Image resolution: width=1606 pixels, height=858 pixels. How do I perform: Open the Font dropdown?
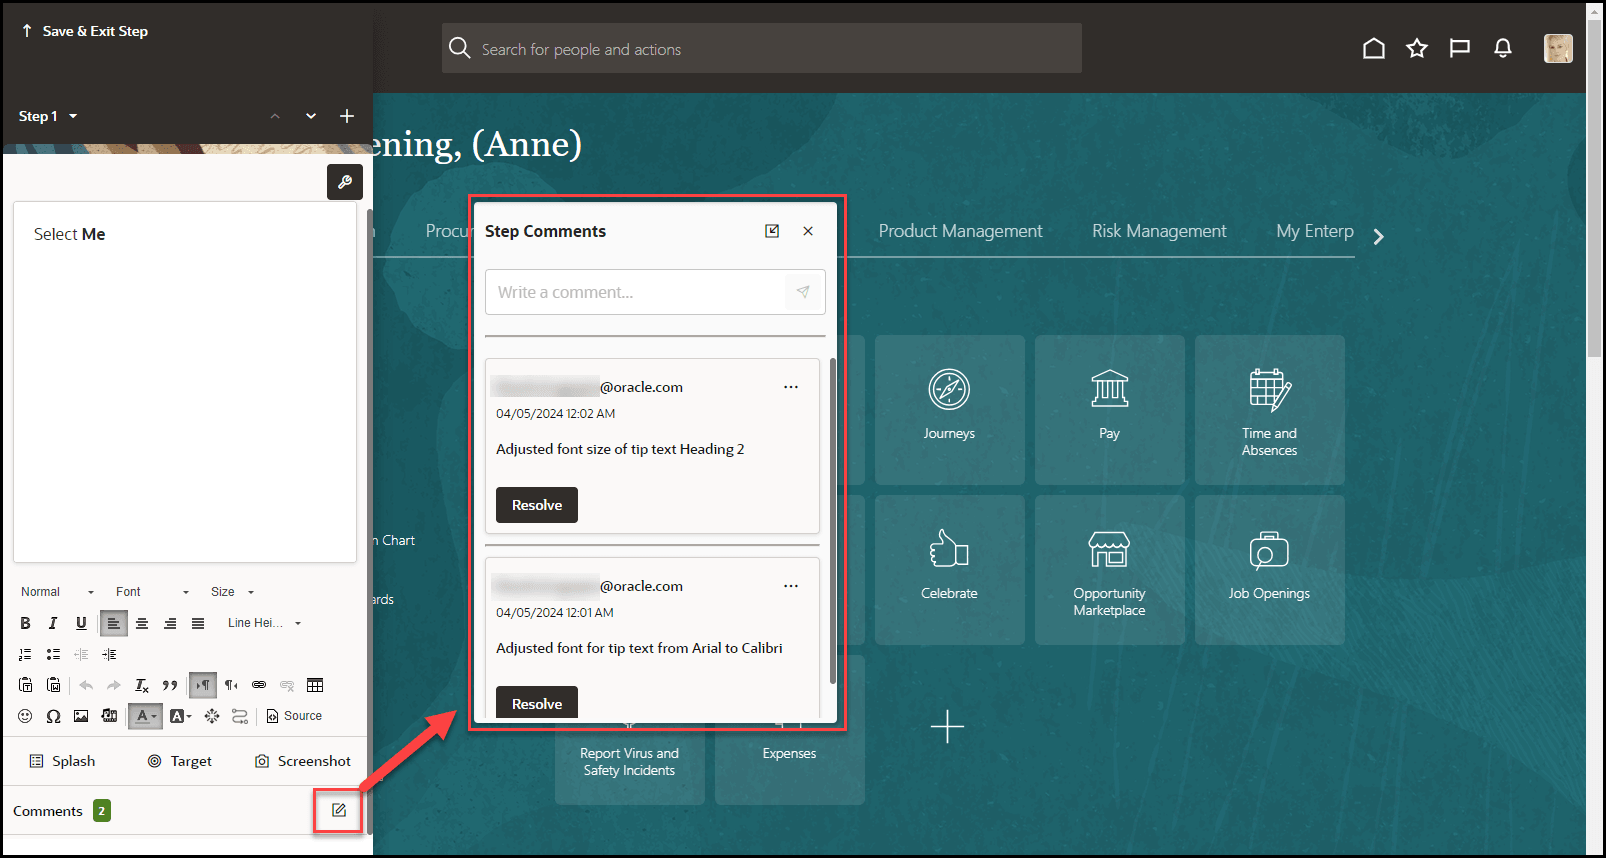(x=152, y=592)
